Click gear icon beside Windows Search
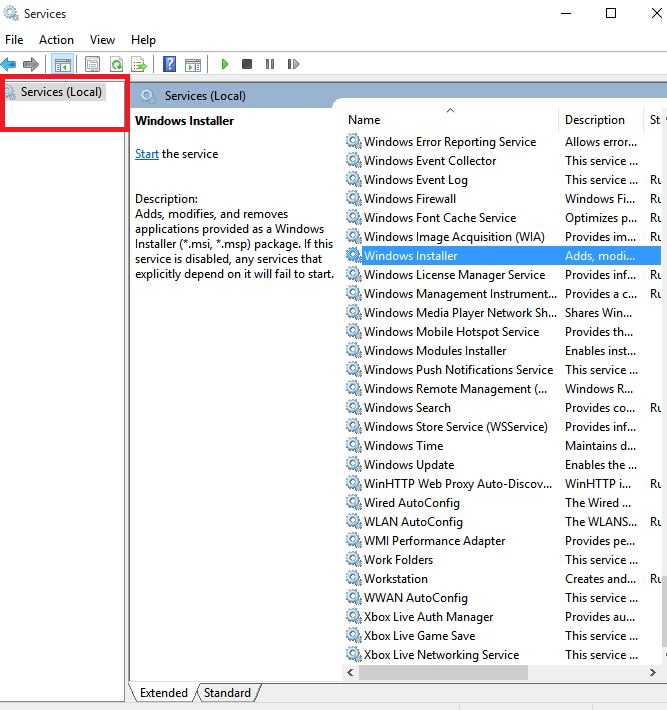The width and height of the screenshot is (667, 710). (x=354, y=407)
